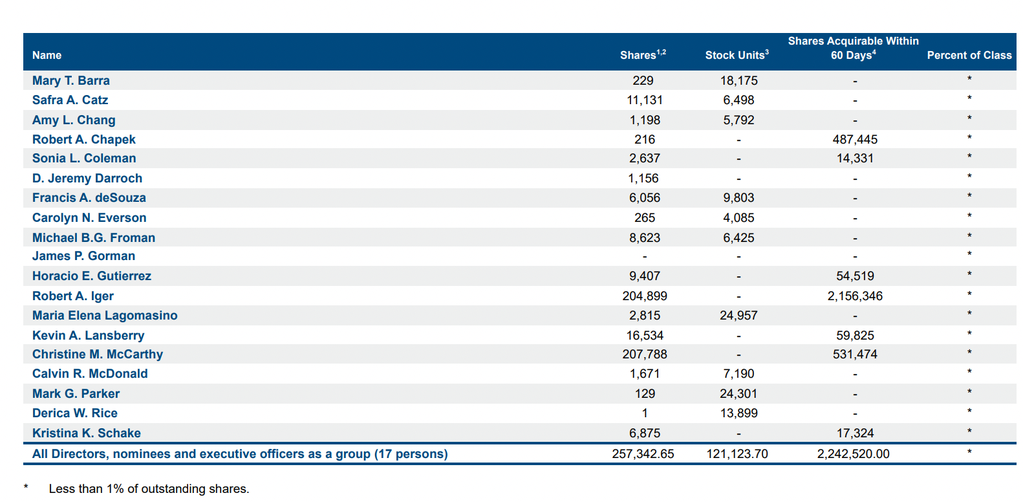Click Shares Acquirable Within 60 Days header
Viewport: 1023px width, 502px height.
853,48
